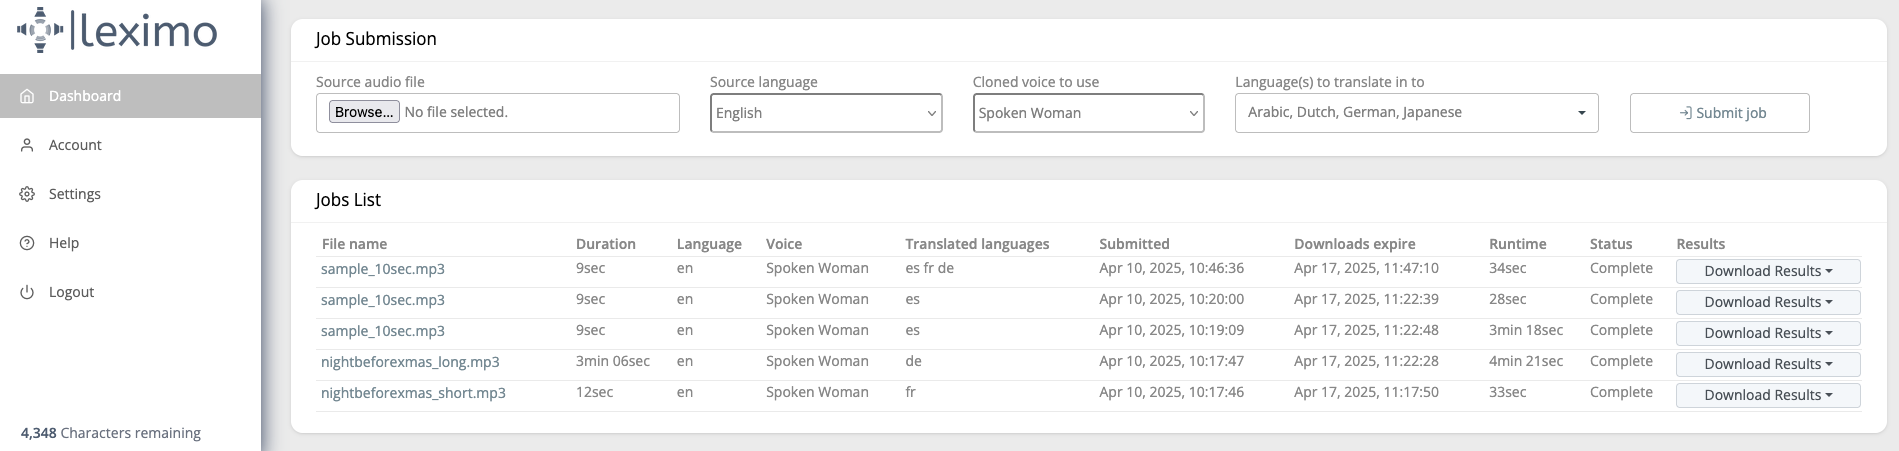
Task: Click the Logout power icon
Action: [27, 292]
